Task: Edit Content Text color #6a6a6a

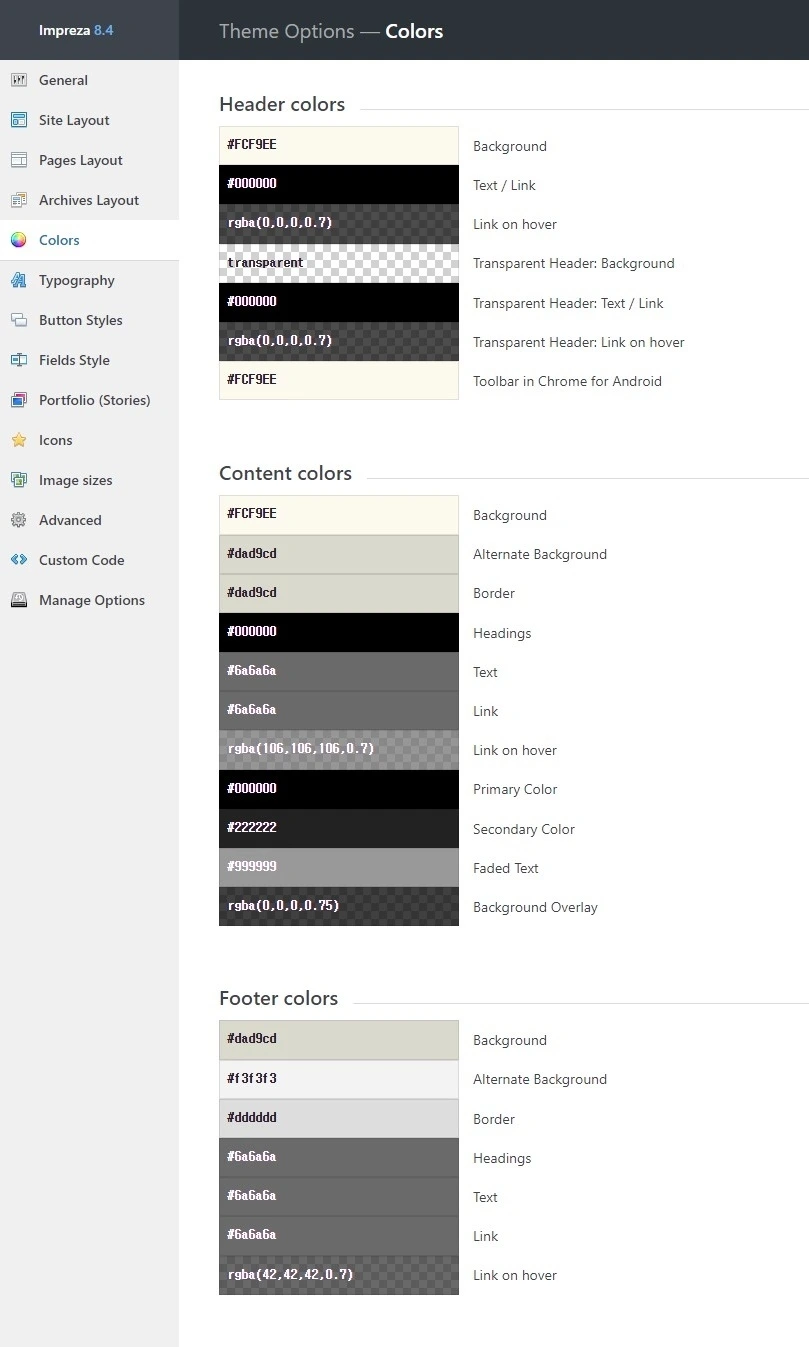Action: point(339,671)
